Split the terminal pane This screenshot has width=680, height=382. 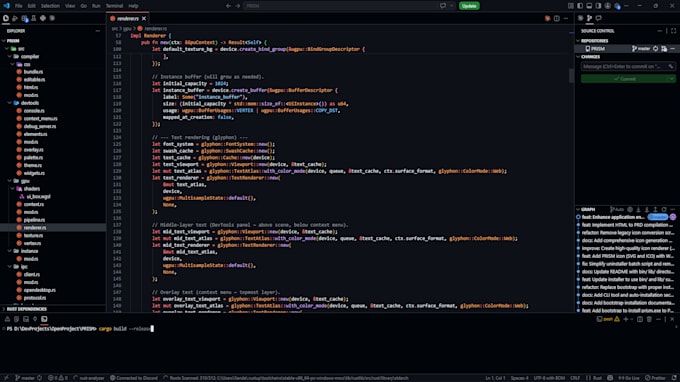(x=640, y=319)
